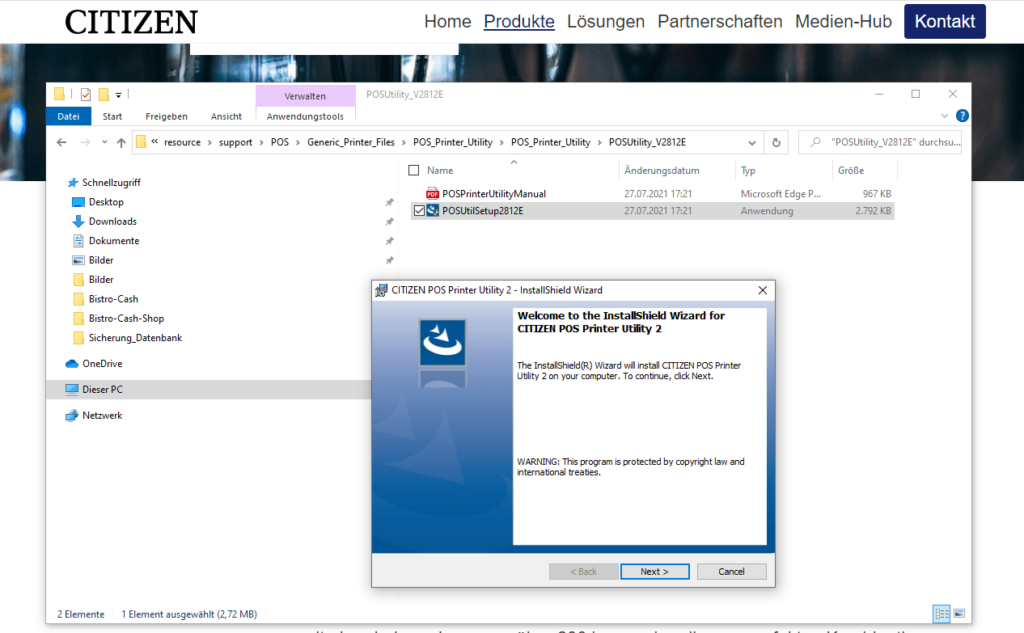1024x633 pixels.
Task: Click the InstallShield Wizard title bar icon
Action: click(x=381, y=290)
